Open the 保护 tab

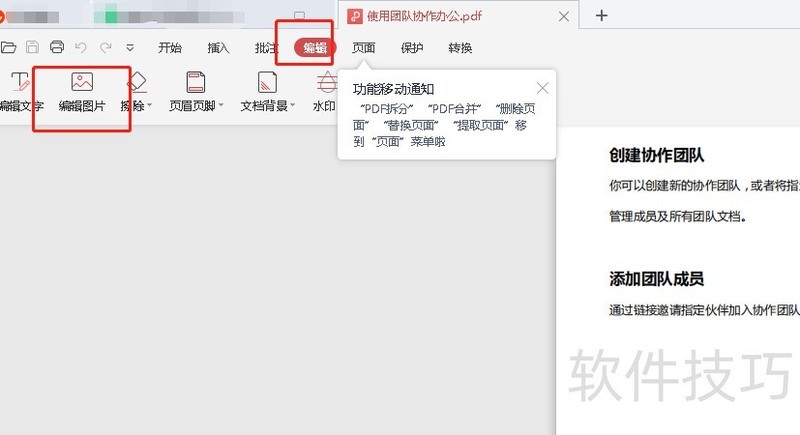(x=412, y=47)
